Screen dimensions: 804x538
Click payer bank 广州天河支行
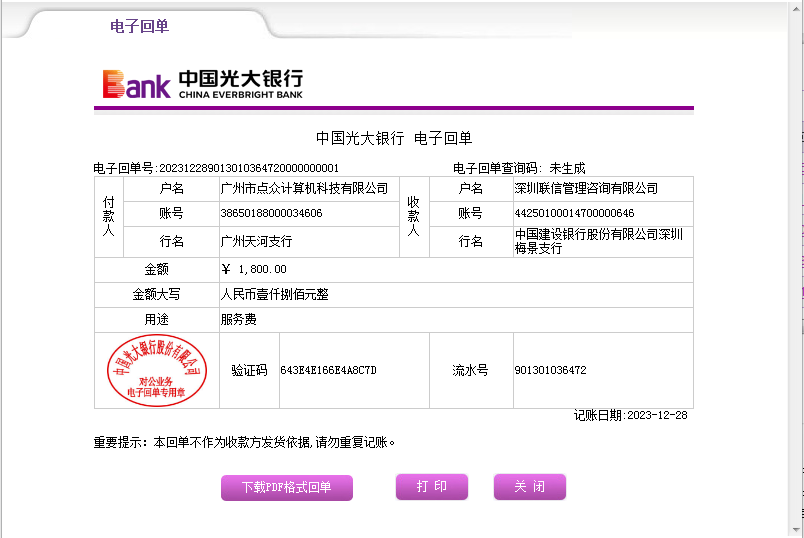coord(256,241)
